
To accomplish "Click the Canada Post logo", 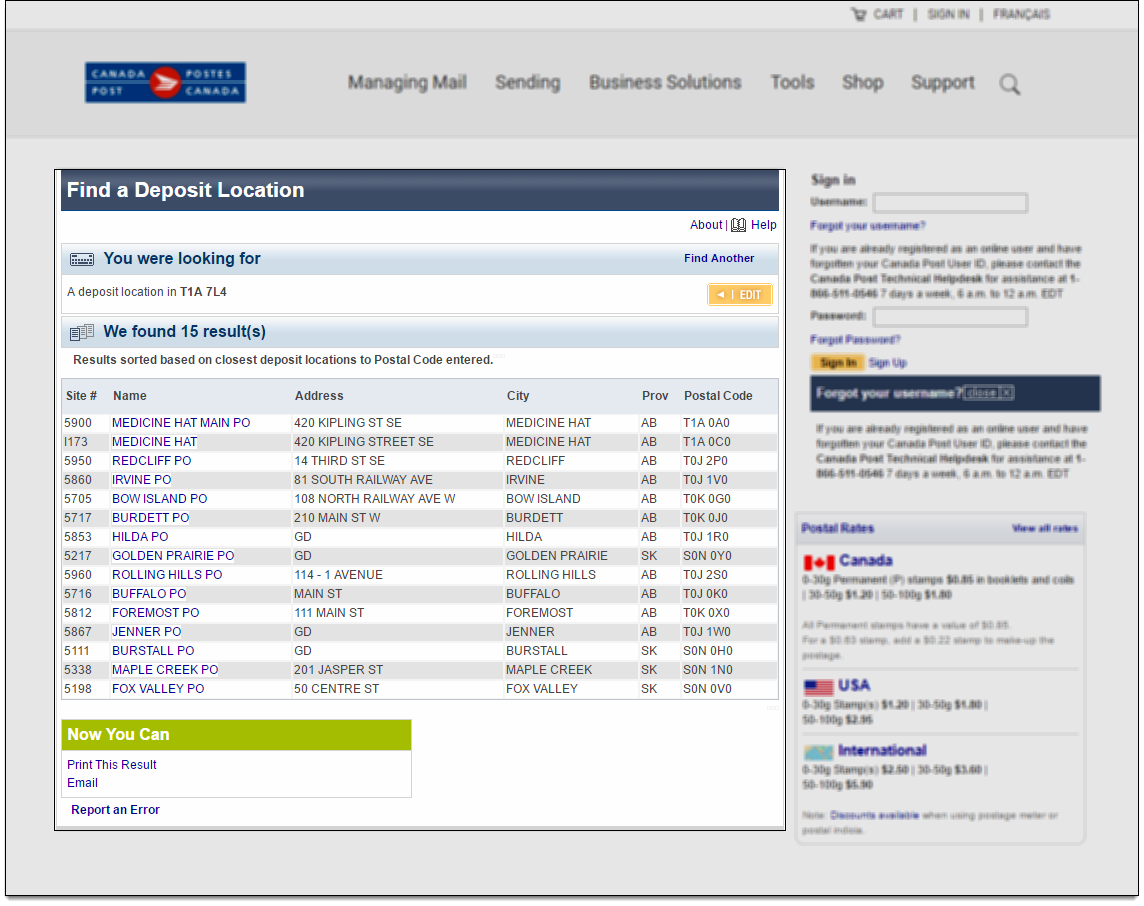I will pyautogui.click(x=165, y=82).
